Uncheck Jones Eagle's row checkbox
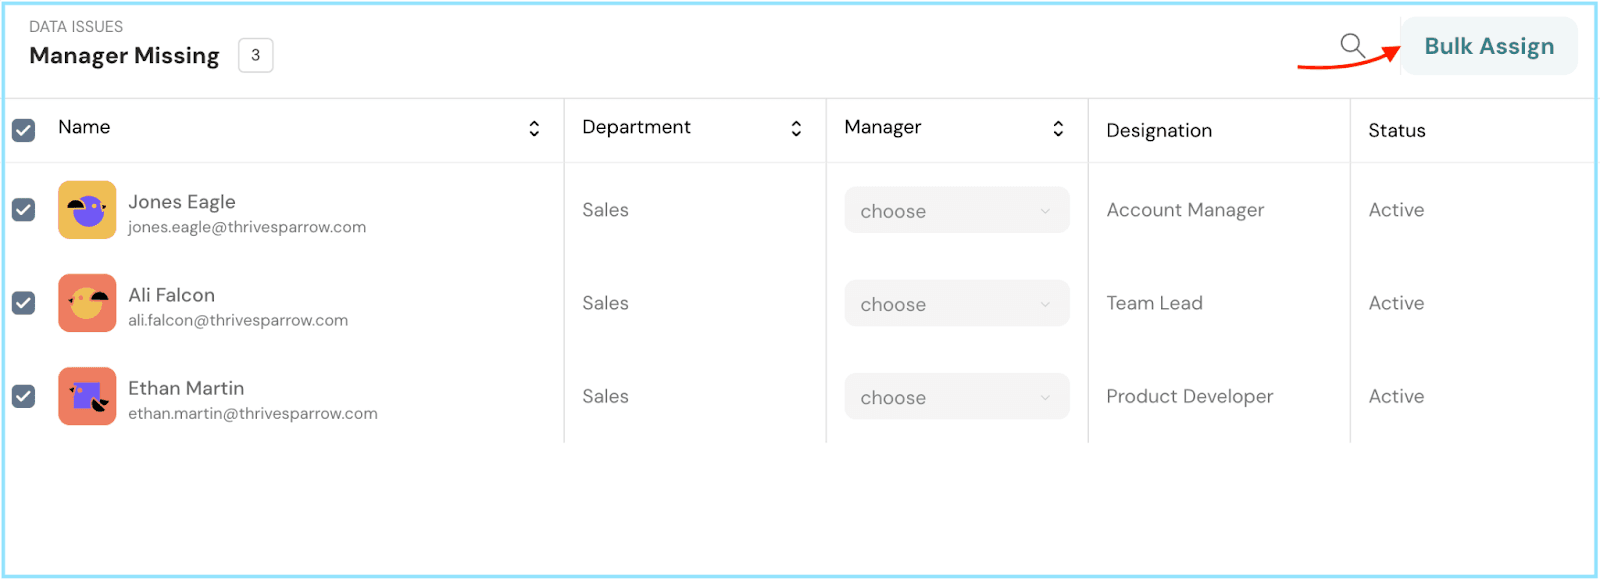Screen dimensions: 1600x580 (23, 210)
